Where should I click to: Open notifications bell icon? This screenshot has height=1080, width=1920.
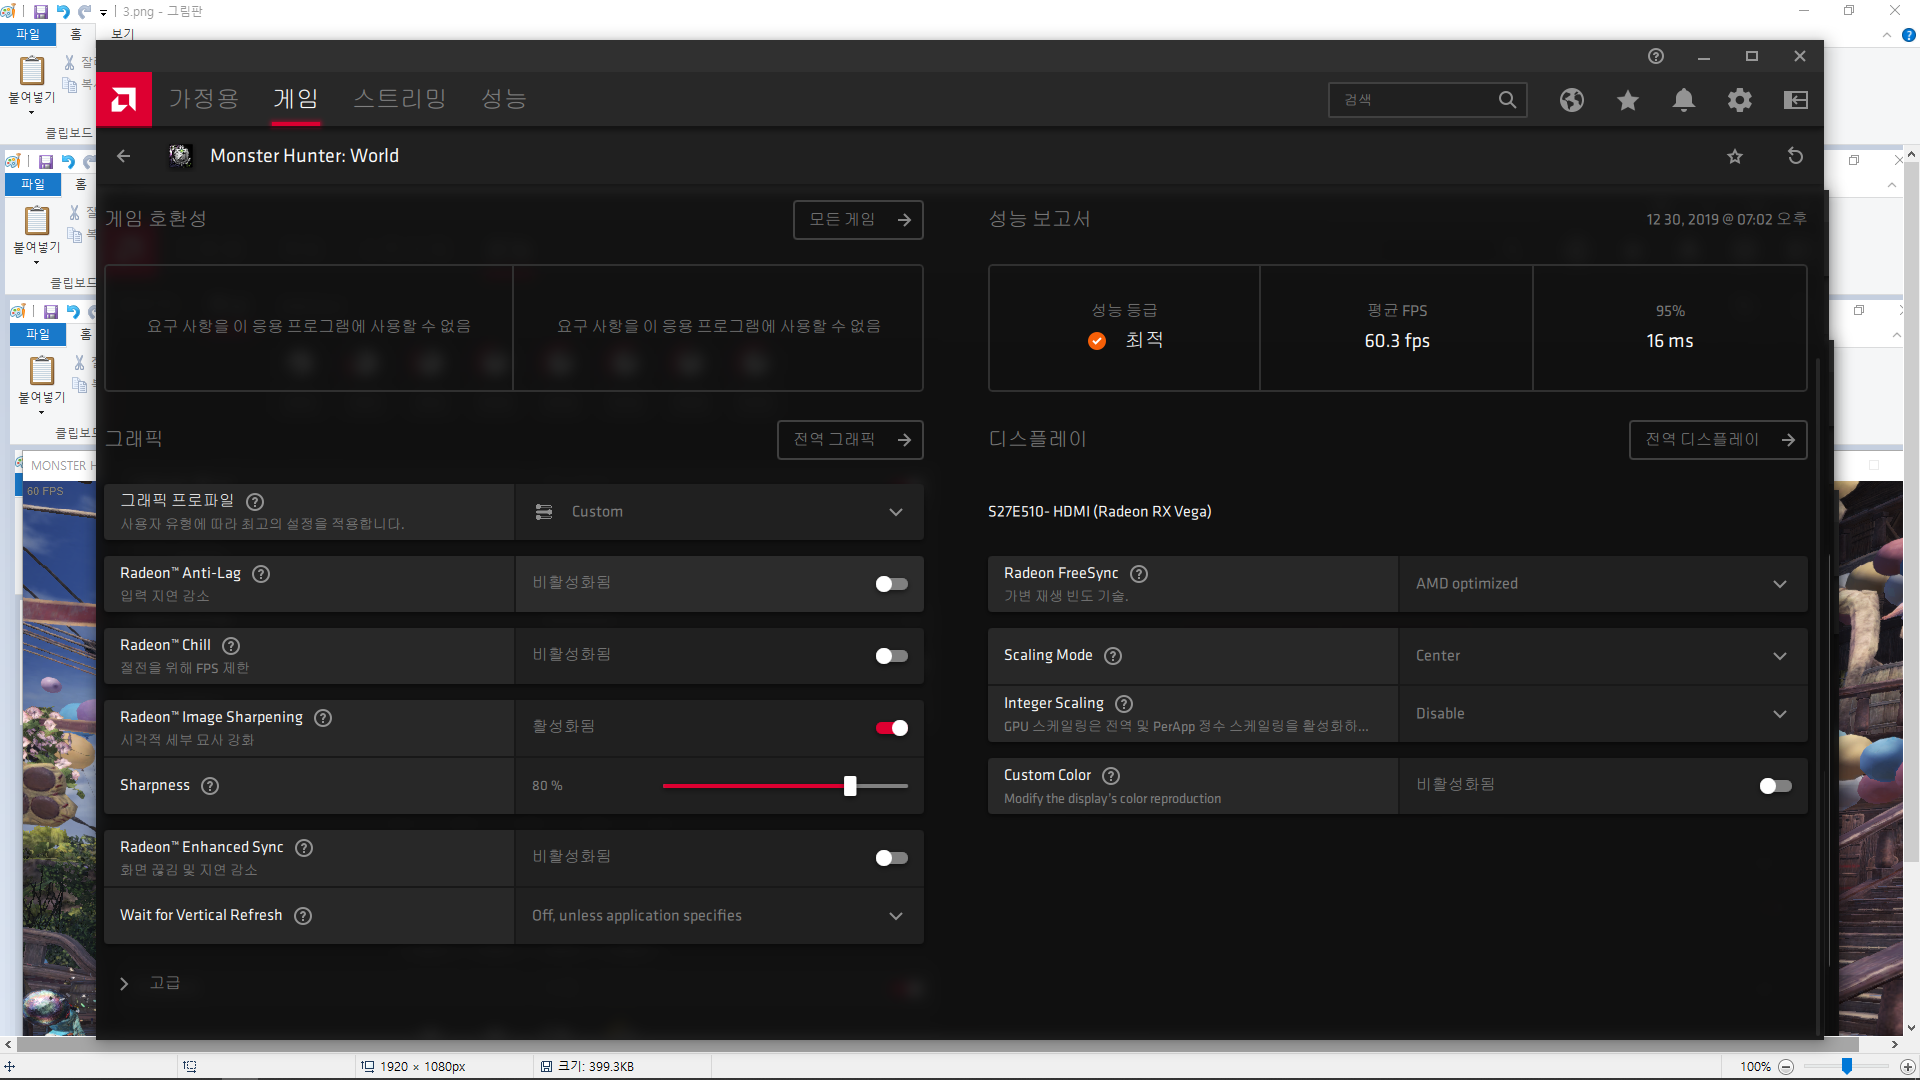(x=1684, y=100)
